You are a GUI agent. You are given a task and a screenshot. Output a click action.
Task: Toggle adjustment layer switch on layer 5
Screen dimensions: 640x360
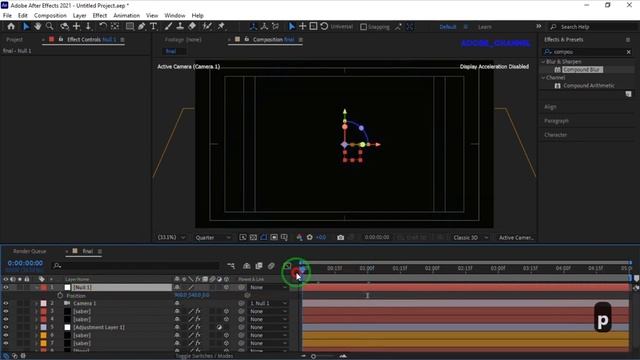click(219, 327)
